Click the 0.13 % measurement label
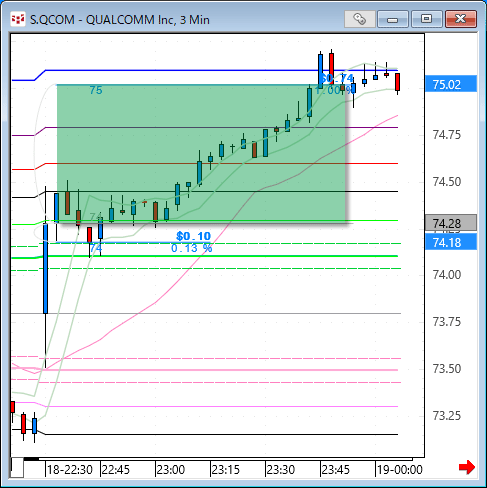Image resolution: width=487 pixels, height=488 pixels. point(192,248)
